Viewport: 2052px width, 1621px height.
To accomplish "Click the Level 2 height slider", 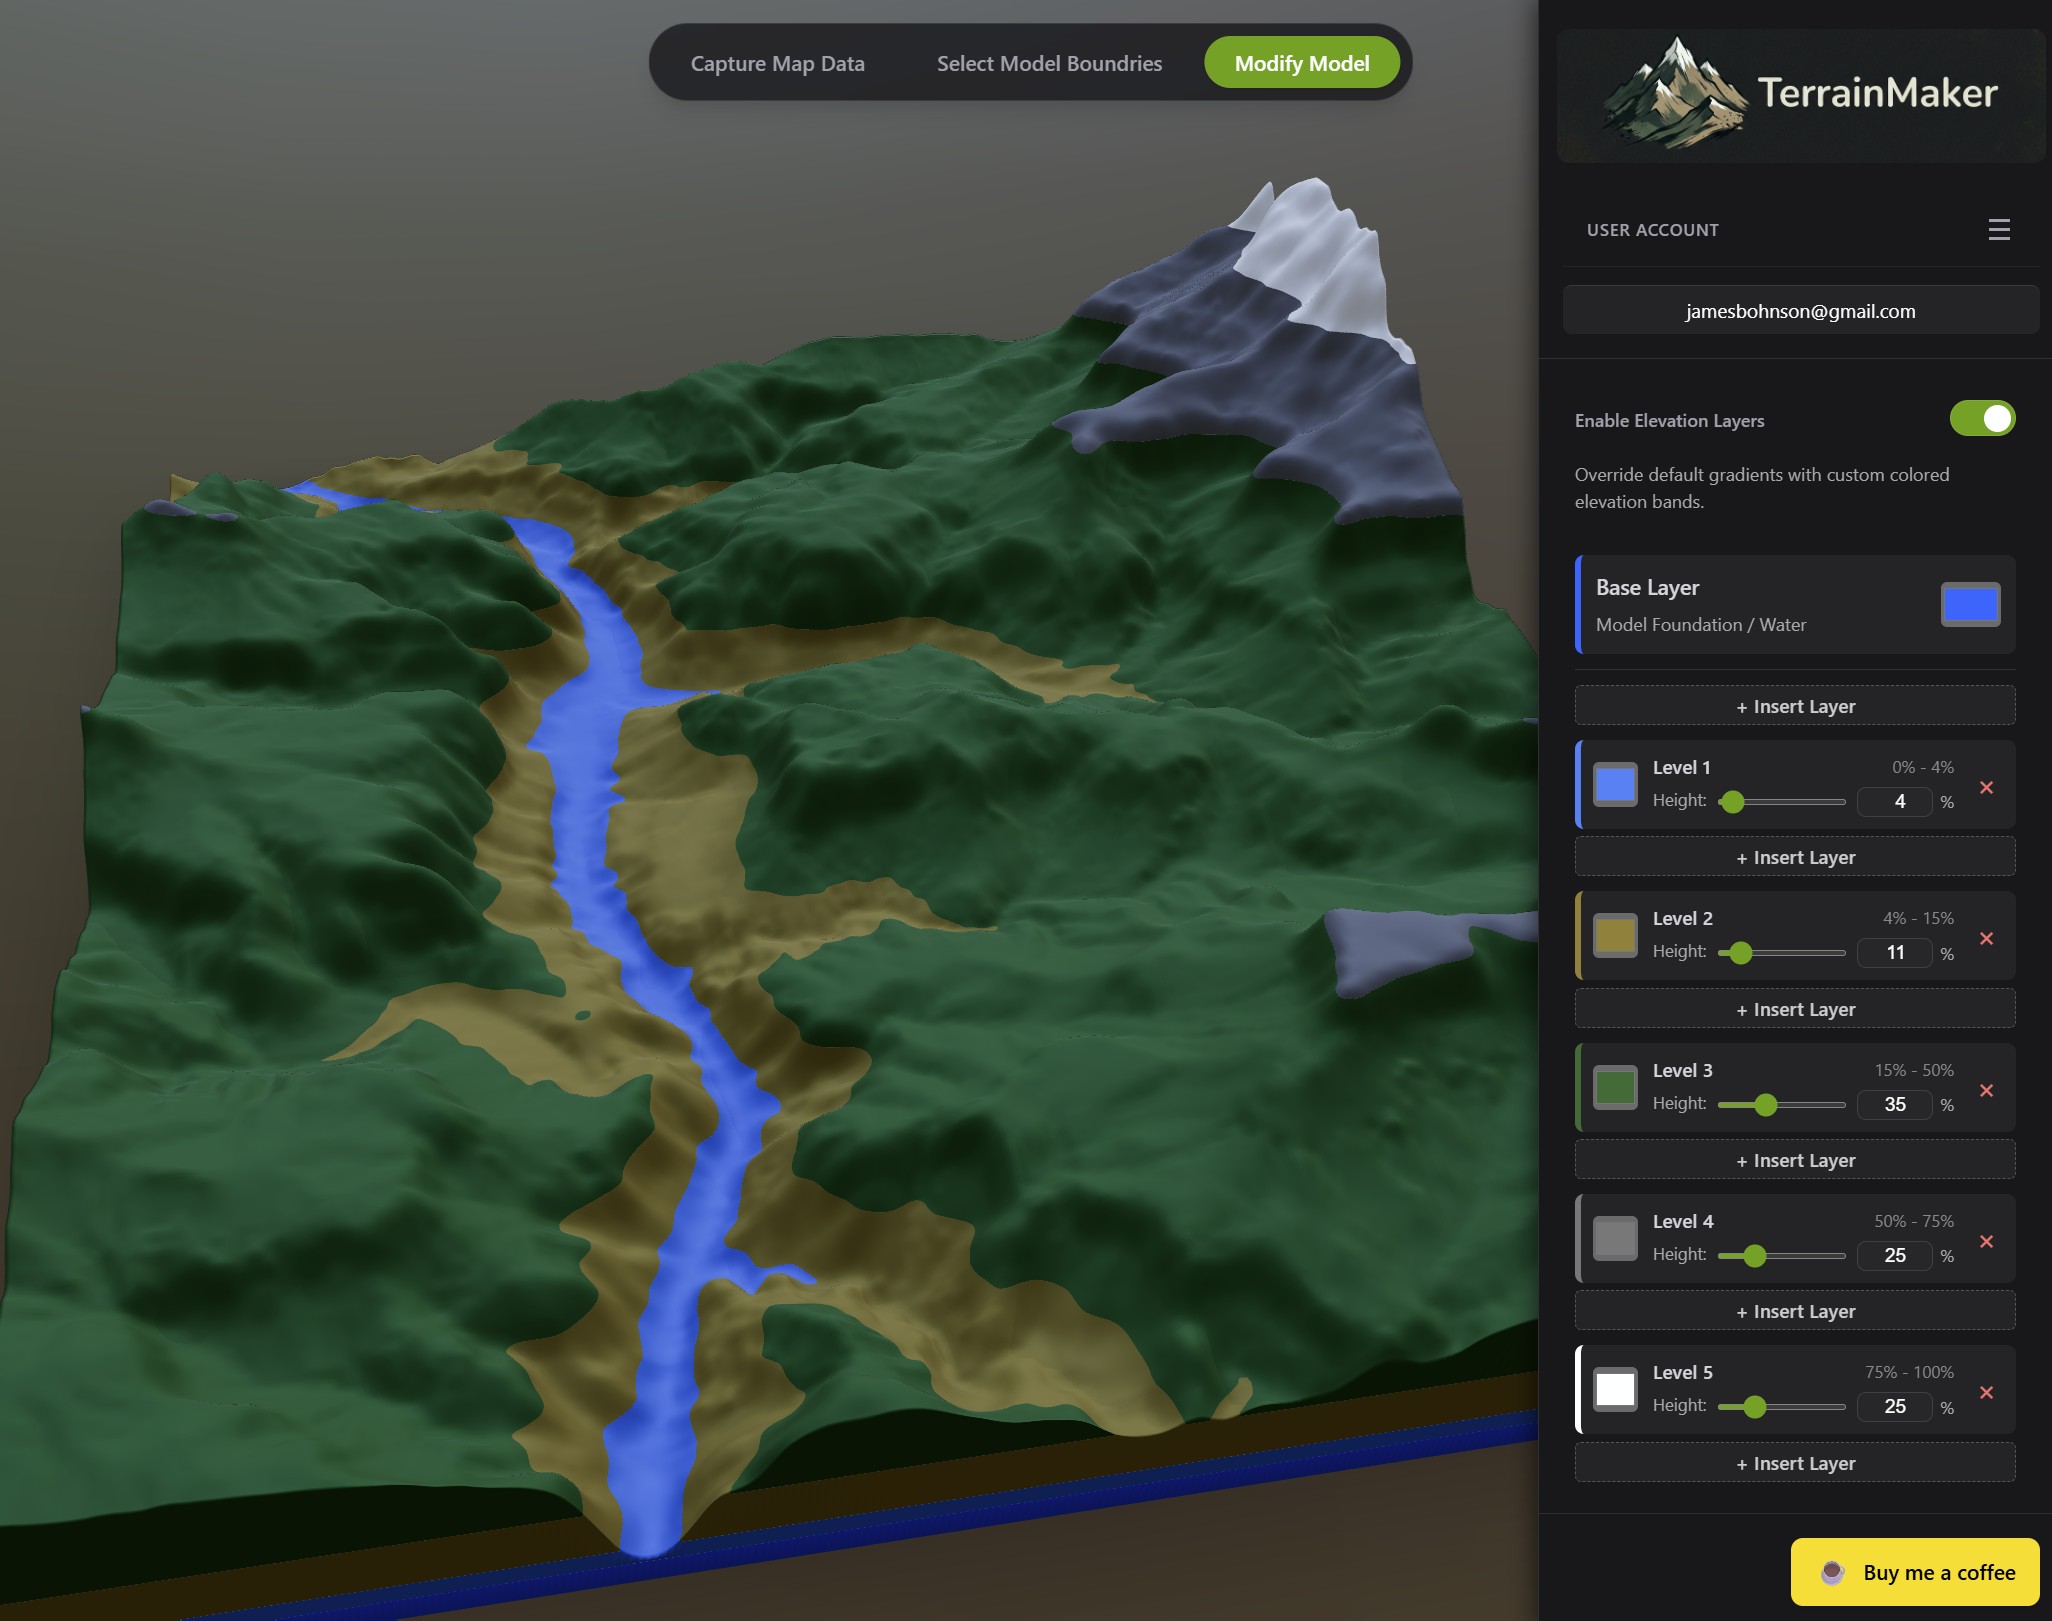I will [1781, 953].
